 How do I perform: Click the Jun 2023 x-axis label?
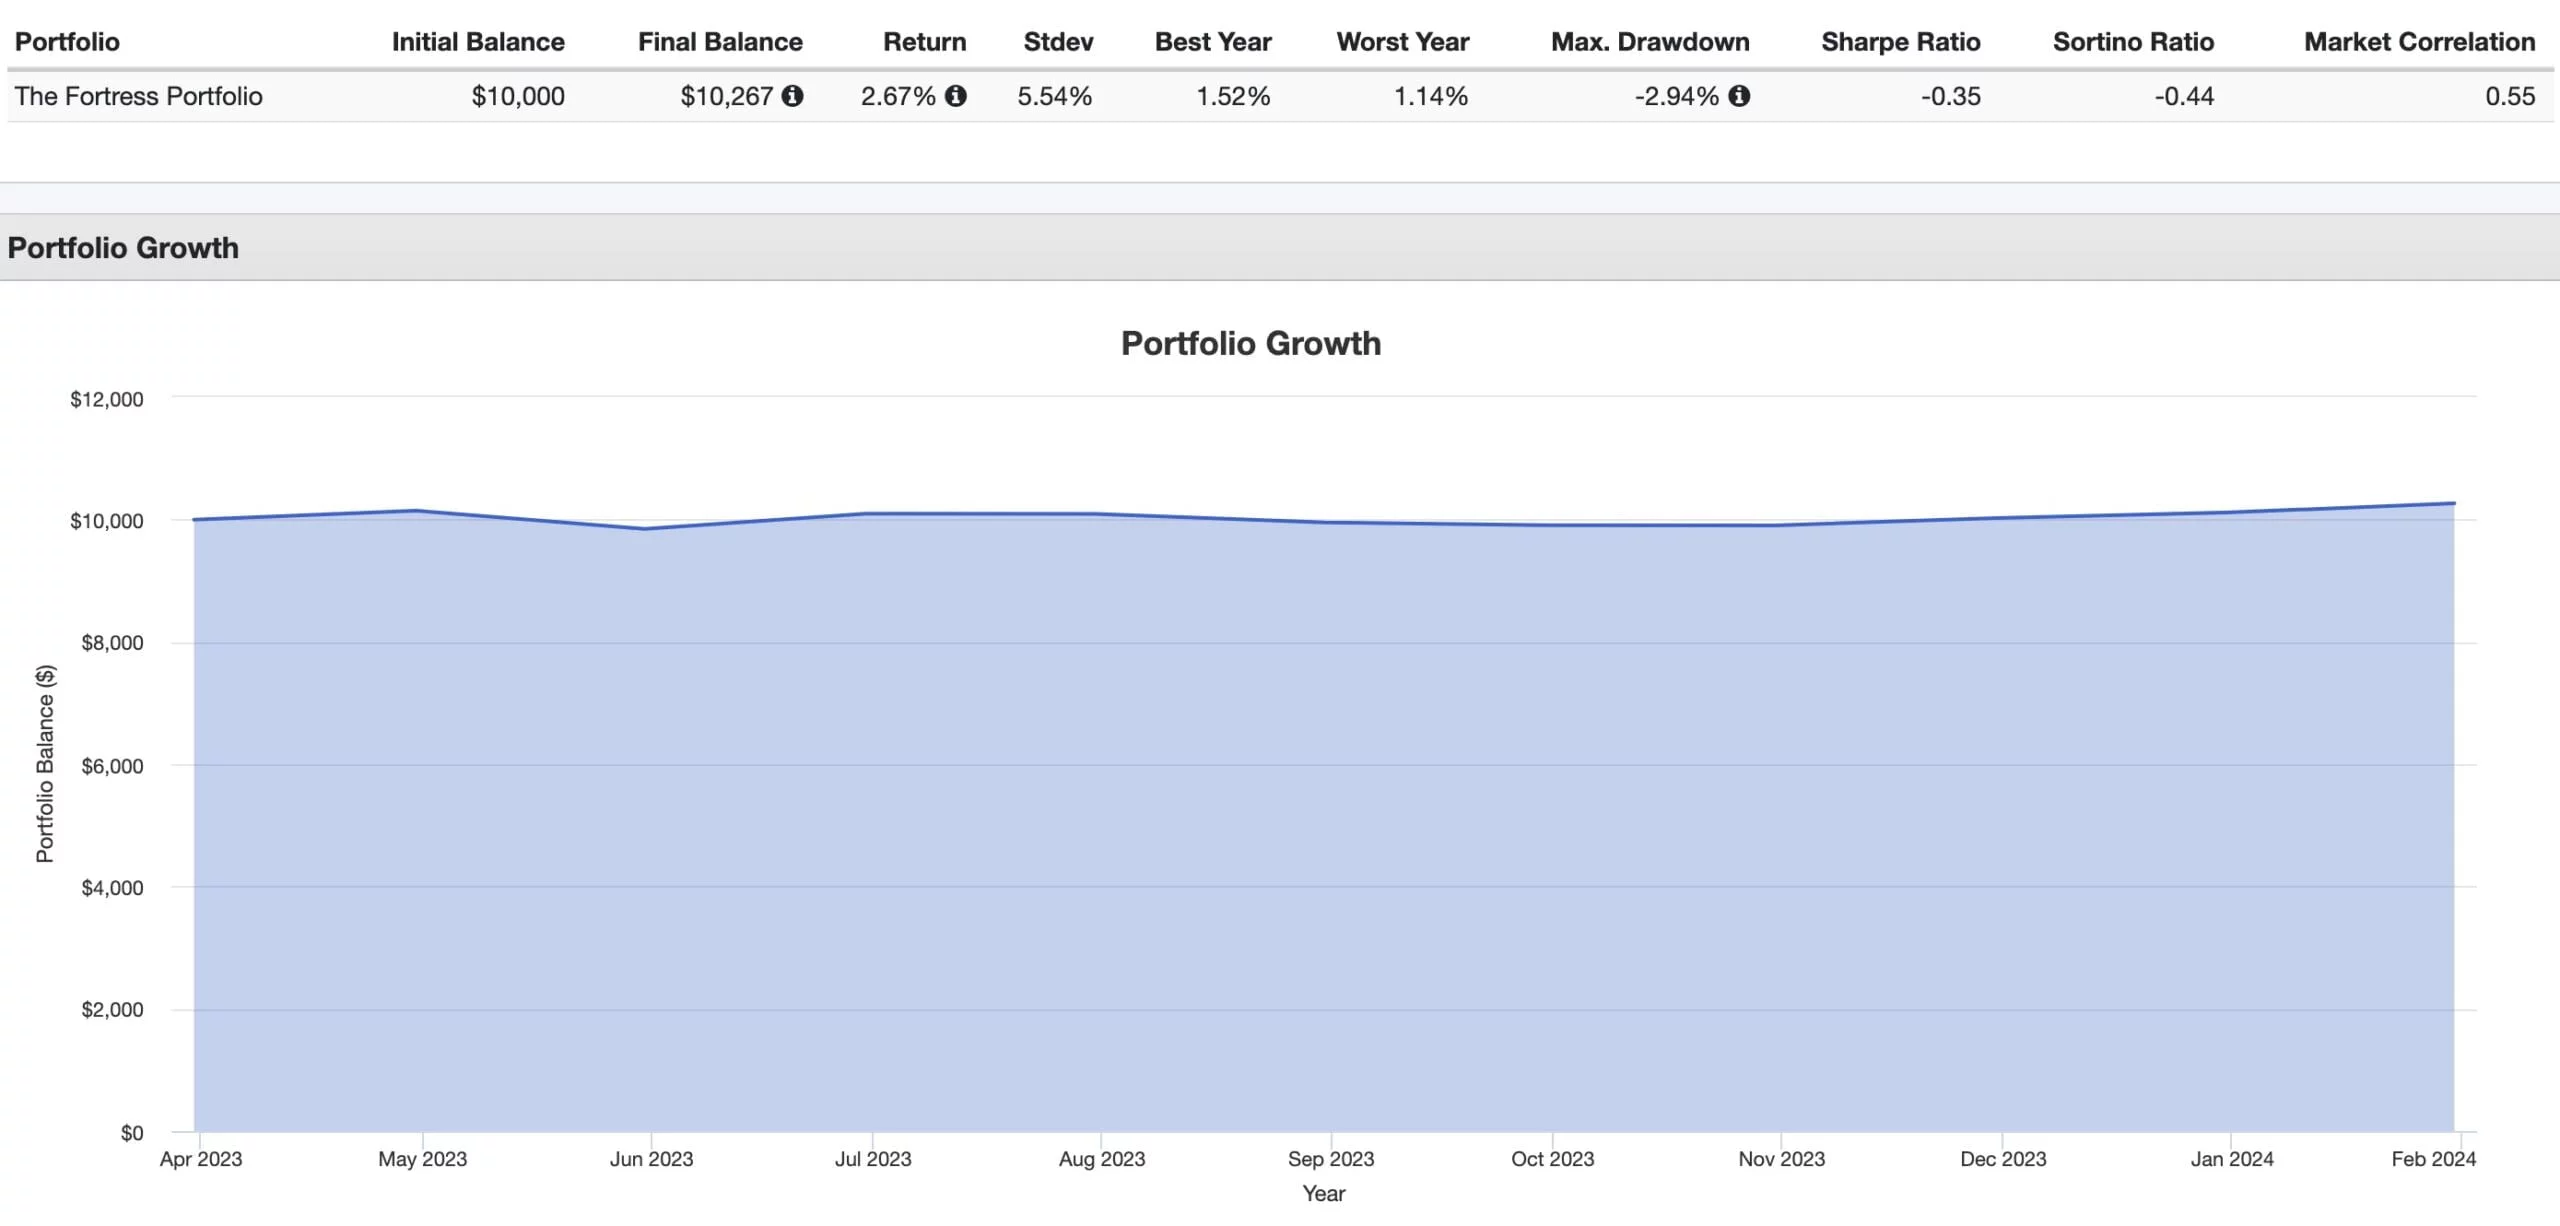[x=651, y=1159]
